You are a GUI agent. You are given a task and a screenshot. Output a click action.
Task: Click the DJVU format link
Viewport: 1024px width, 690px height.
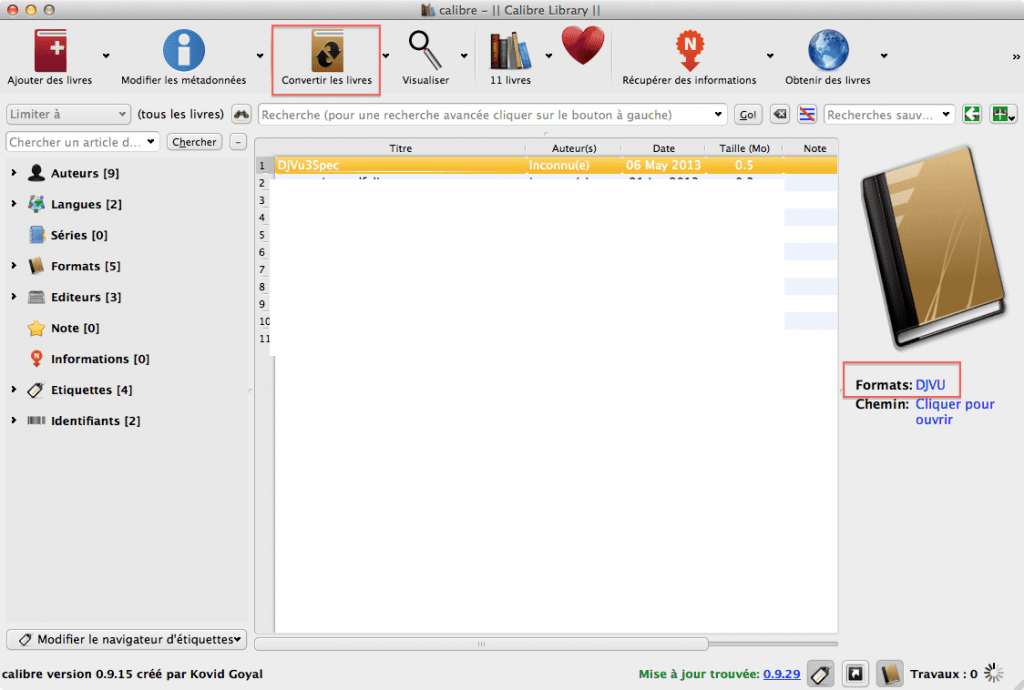(x=931, y=383)
